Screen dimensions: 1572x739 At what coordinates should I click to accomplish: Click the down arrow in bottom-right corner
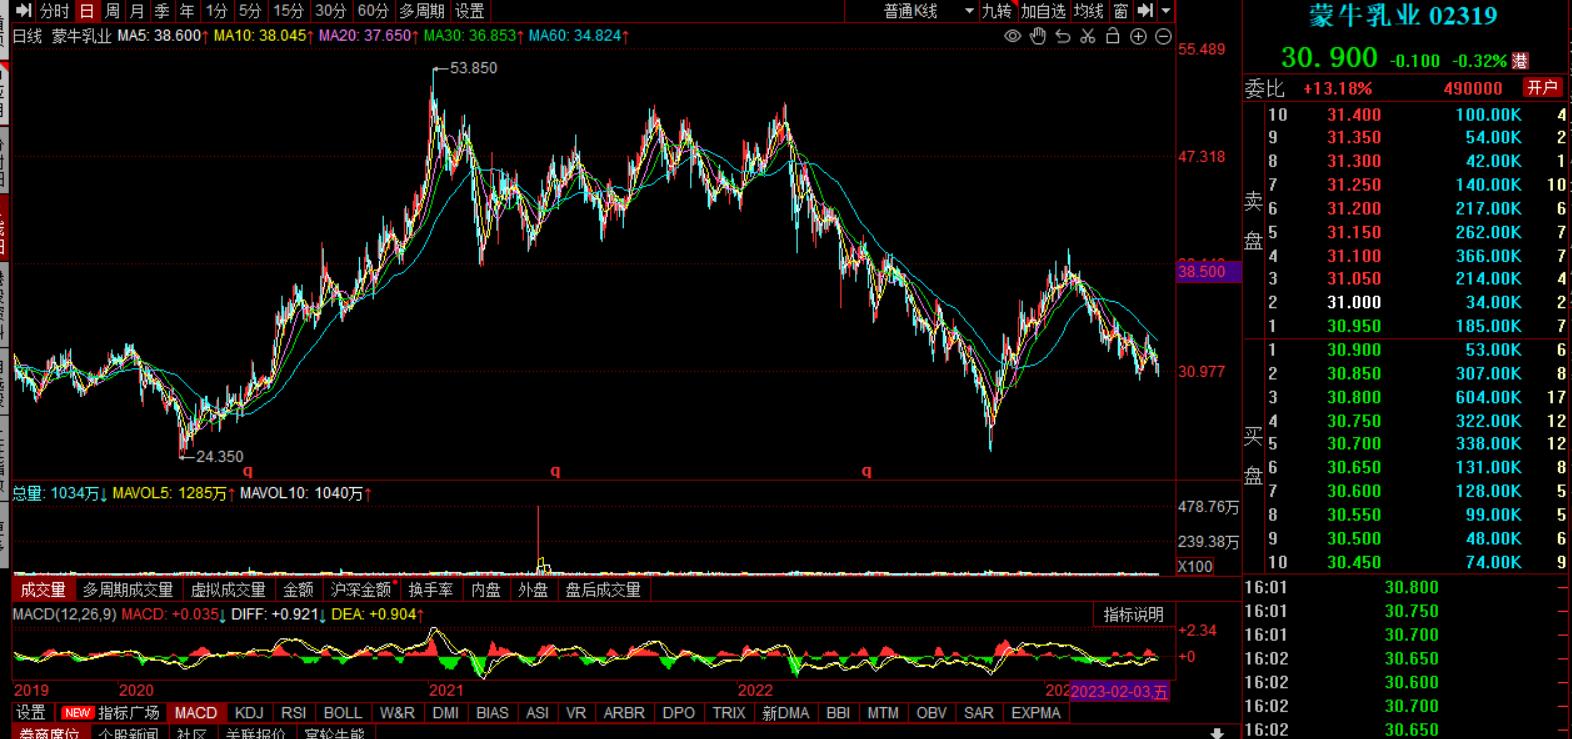pyautogui.click(x=1216, y=733)
